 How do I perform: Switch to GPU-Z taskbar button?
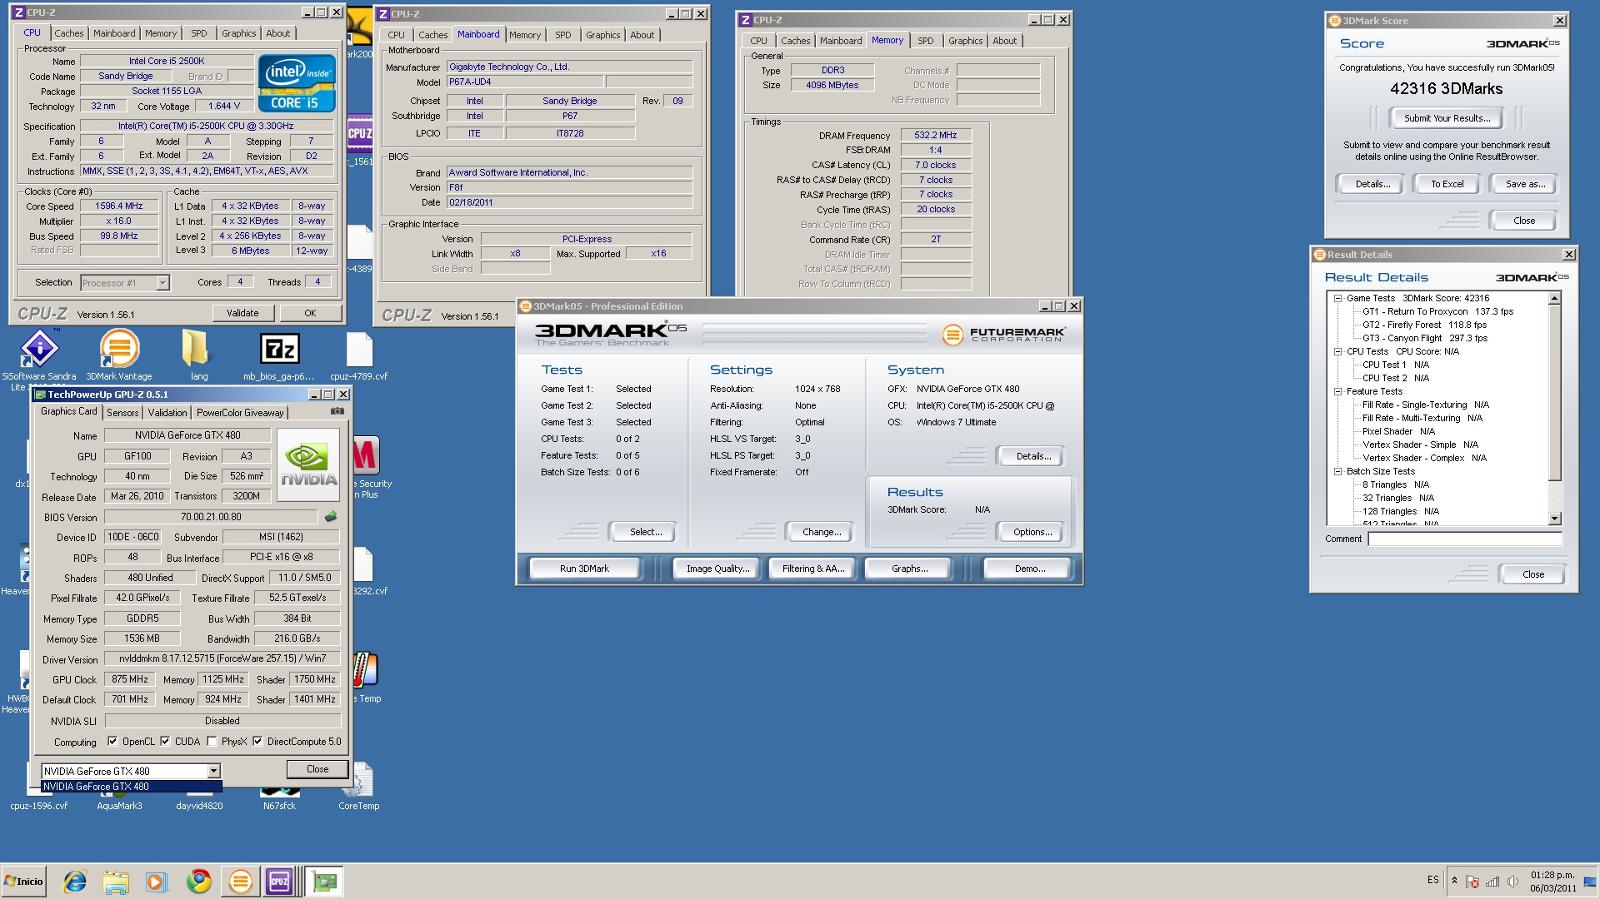click(323, 881)
